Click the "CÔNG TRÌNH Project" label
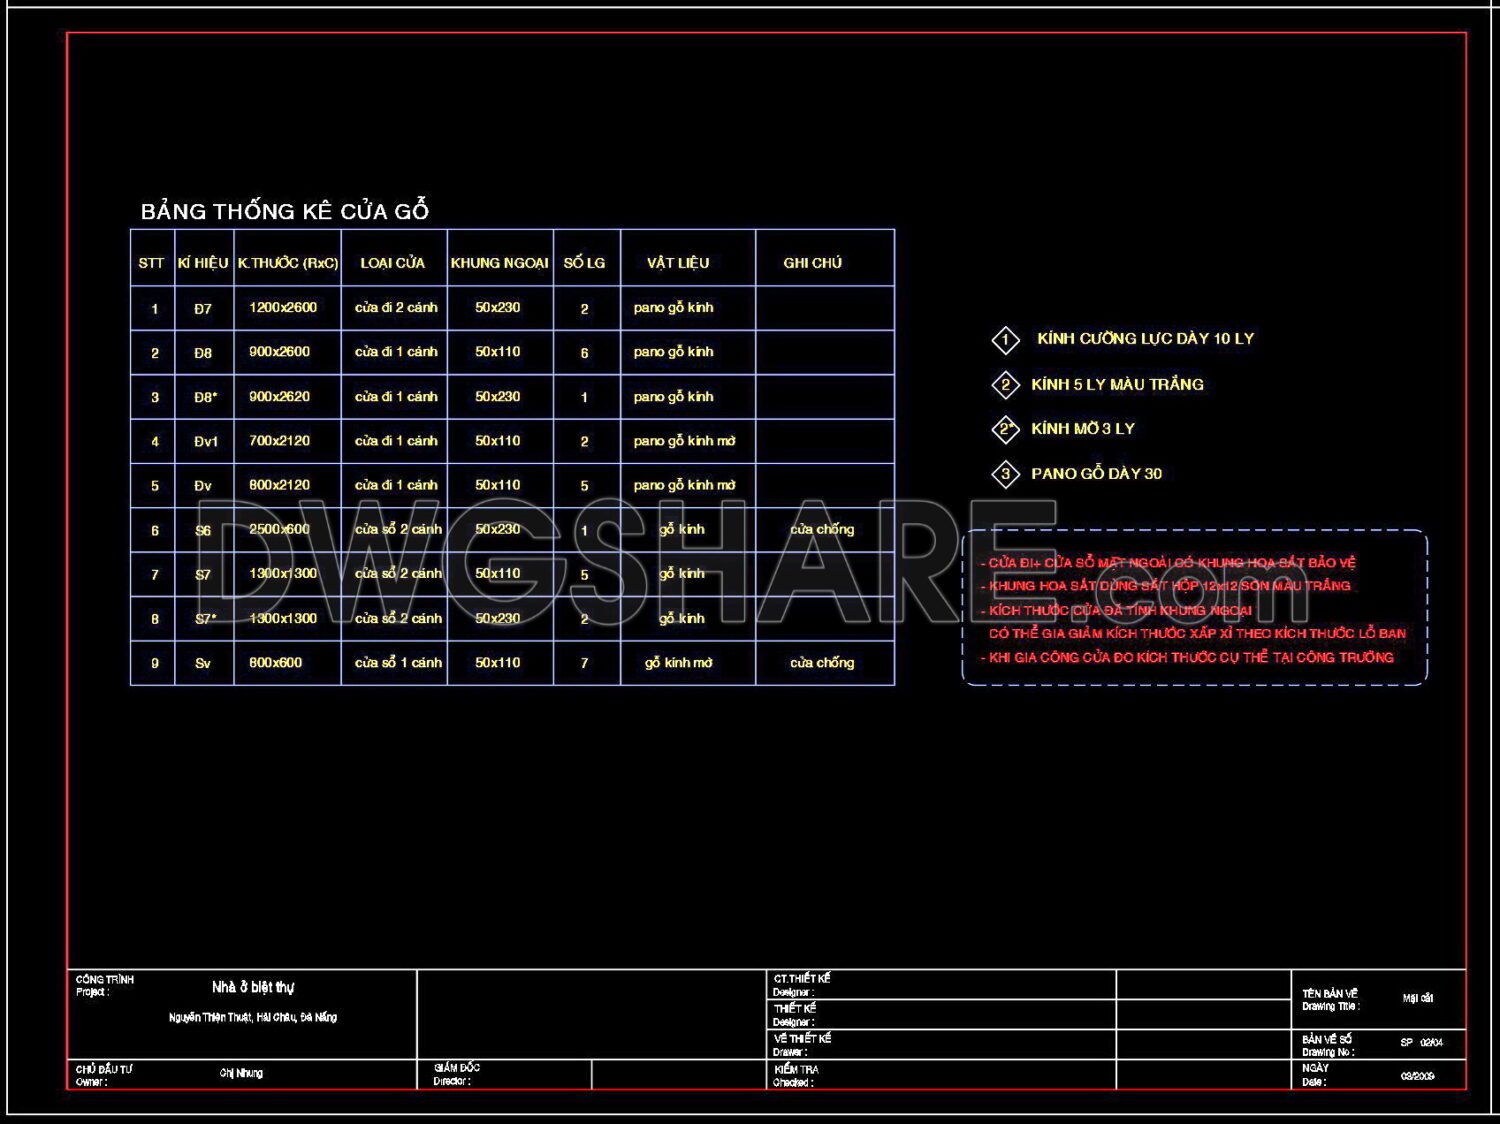 [x=104, y=986]
